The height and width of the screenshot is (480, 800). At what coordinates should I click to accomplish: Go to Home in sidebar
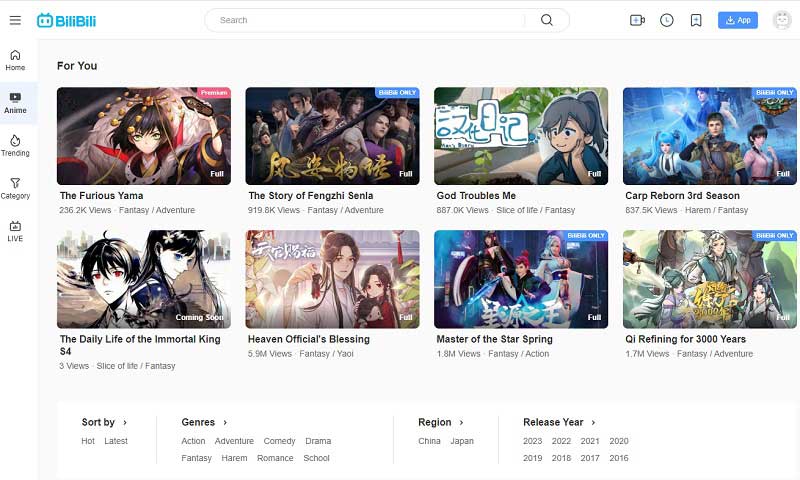click(x=15, y=60)
